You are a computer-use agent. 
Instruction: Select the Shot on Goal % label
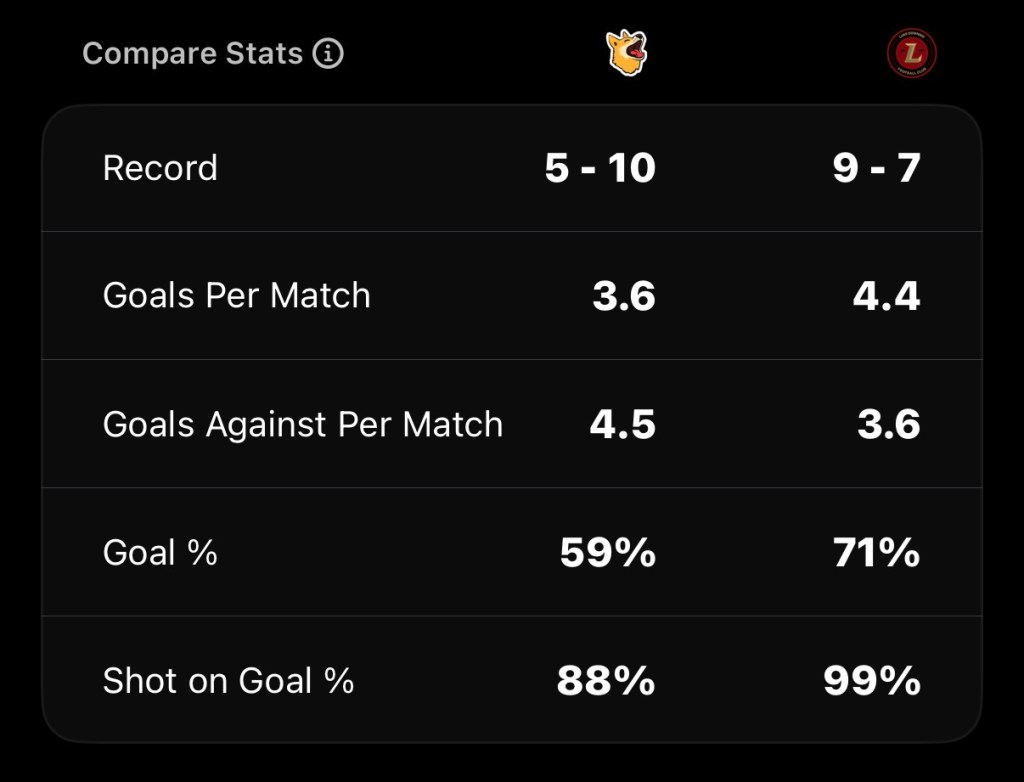click(228, 681)
